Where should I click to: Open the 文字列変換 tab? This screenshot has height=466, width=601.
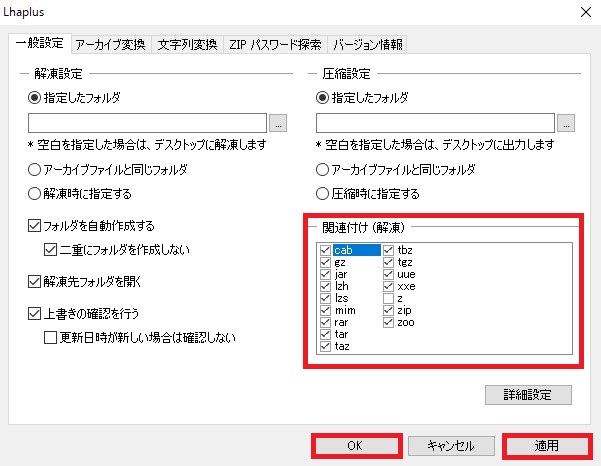click(x=187, y=44)
